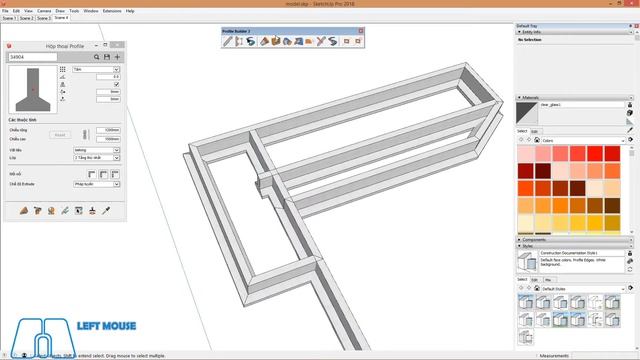Select the first corner-join option button
Image resolution: width=640 pixels, height=360 pixels.
92,175
